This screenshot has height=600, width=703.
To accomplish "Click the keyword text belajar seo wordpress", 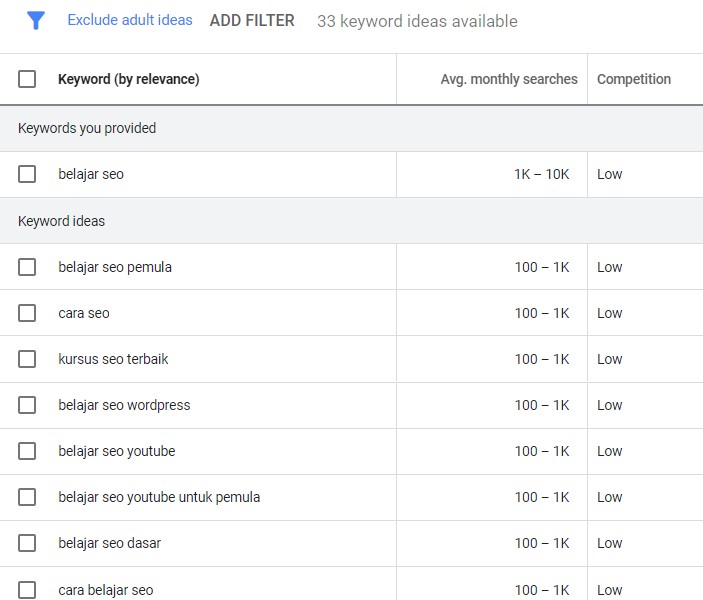I will coord(124,405).
